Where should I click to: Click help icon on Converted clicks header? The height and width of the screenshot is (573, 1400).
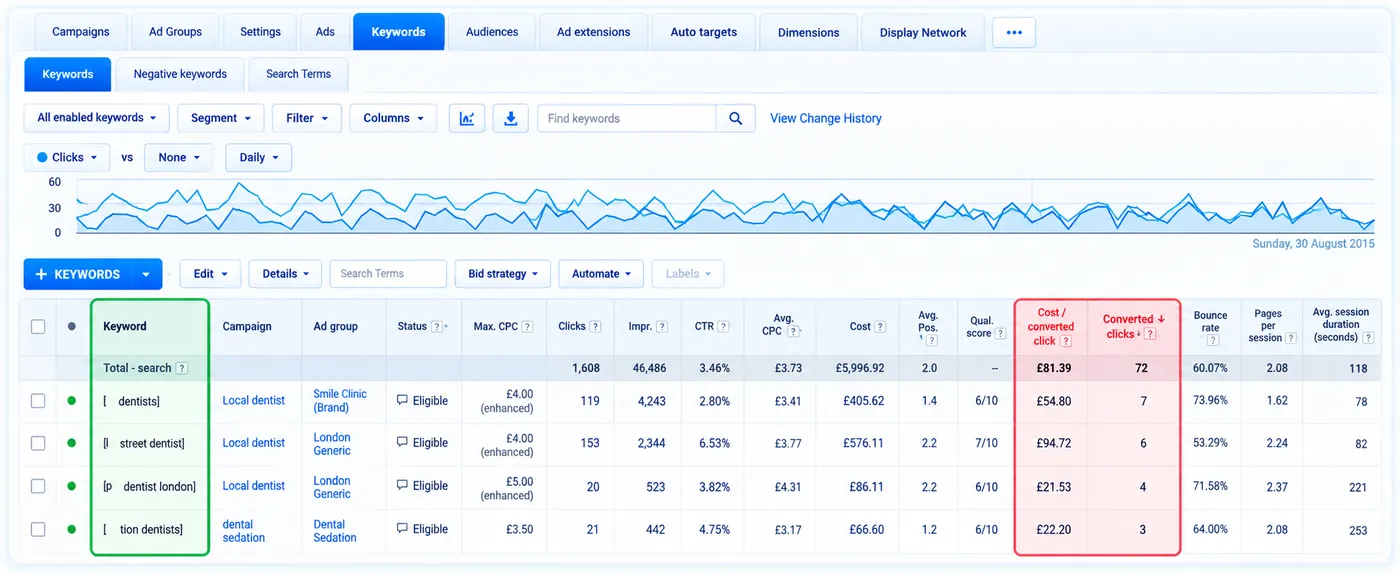click(x=1150, y=334)
